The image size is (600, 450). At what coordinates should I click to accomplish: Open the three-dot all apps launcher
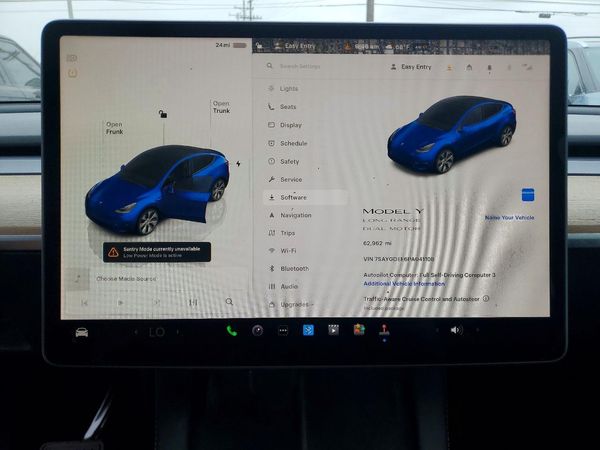click(x=283, y=330)
